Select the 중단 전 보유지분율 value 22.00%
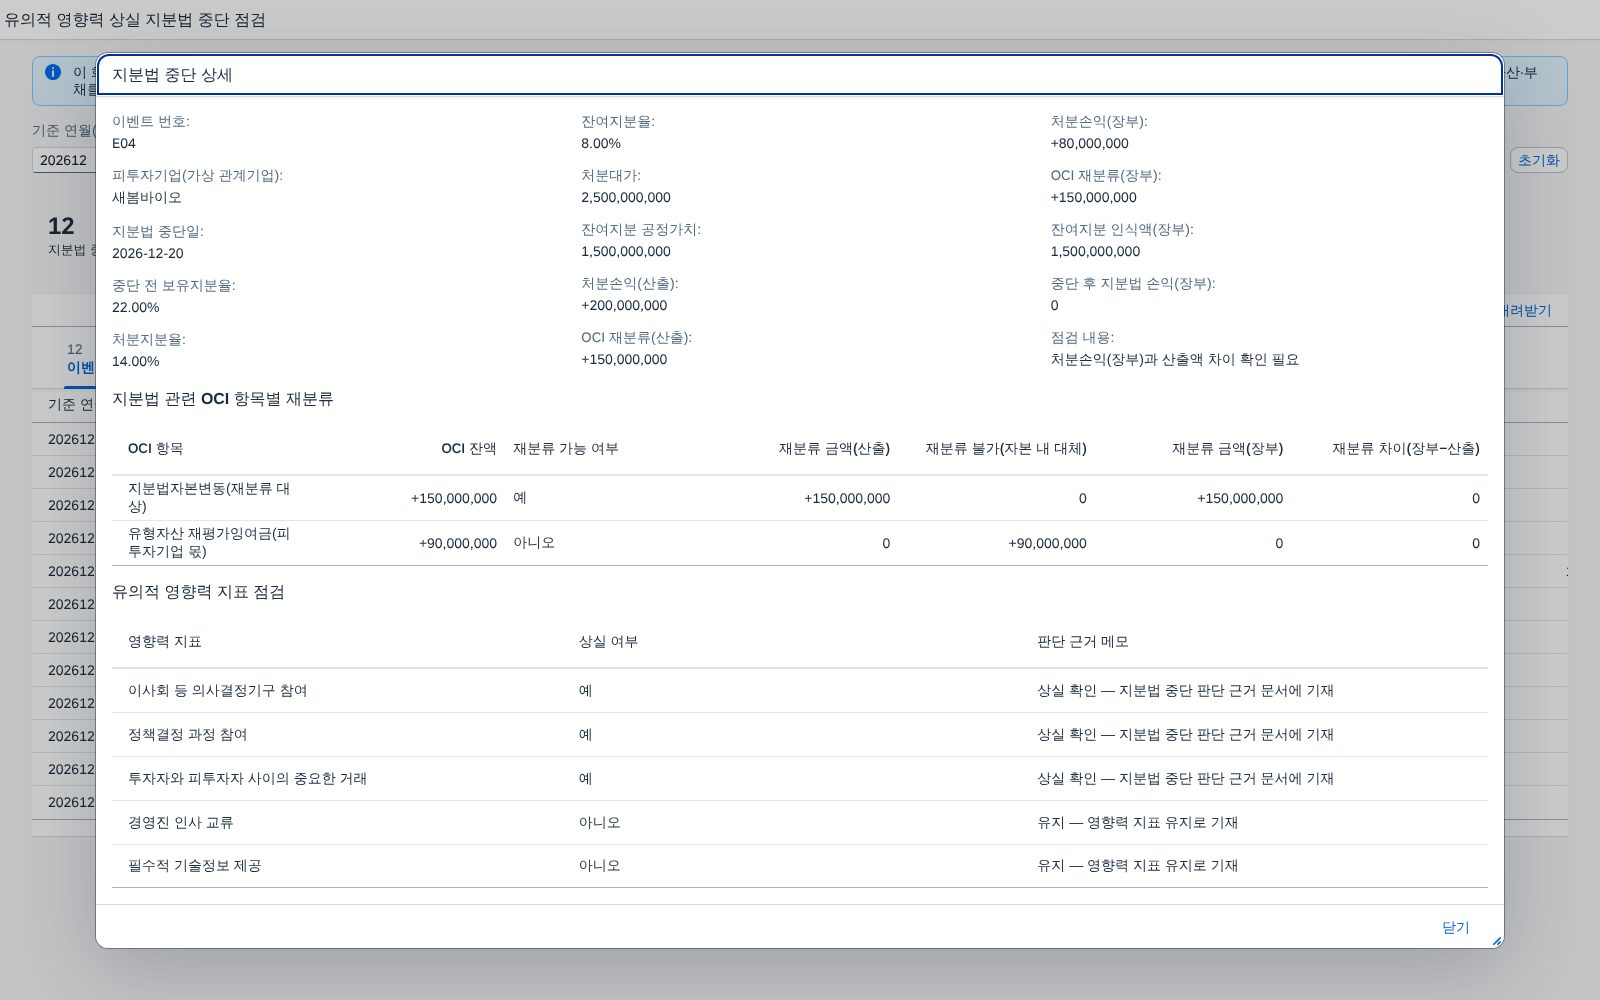This screenshot has height=1000, width=1600. (136, 307)
